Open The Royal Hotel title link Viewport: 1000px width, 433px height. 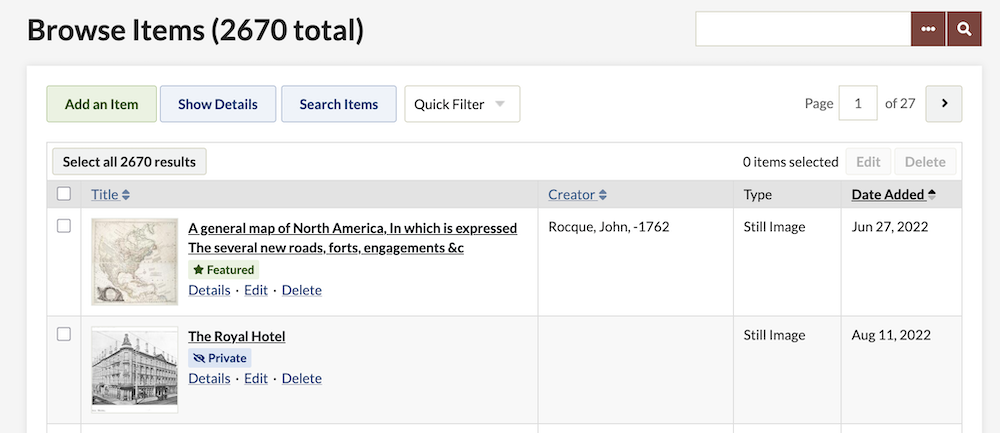pyautogui.click(x=237, y=336)
